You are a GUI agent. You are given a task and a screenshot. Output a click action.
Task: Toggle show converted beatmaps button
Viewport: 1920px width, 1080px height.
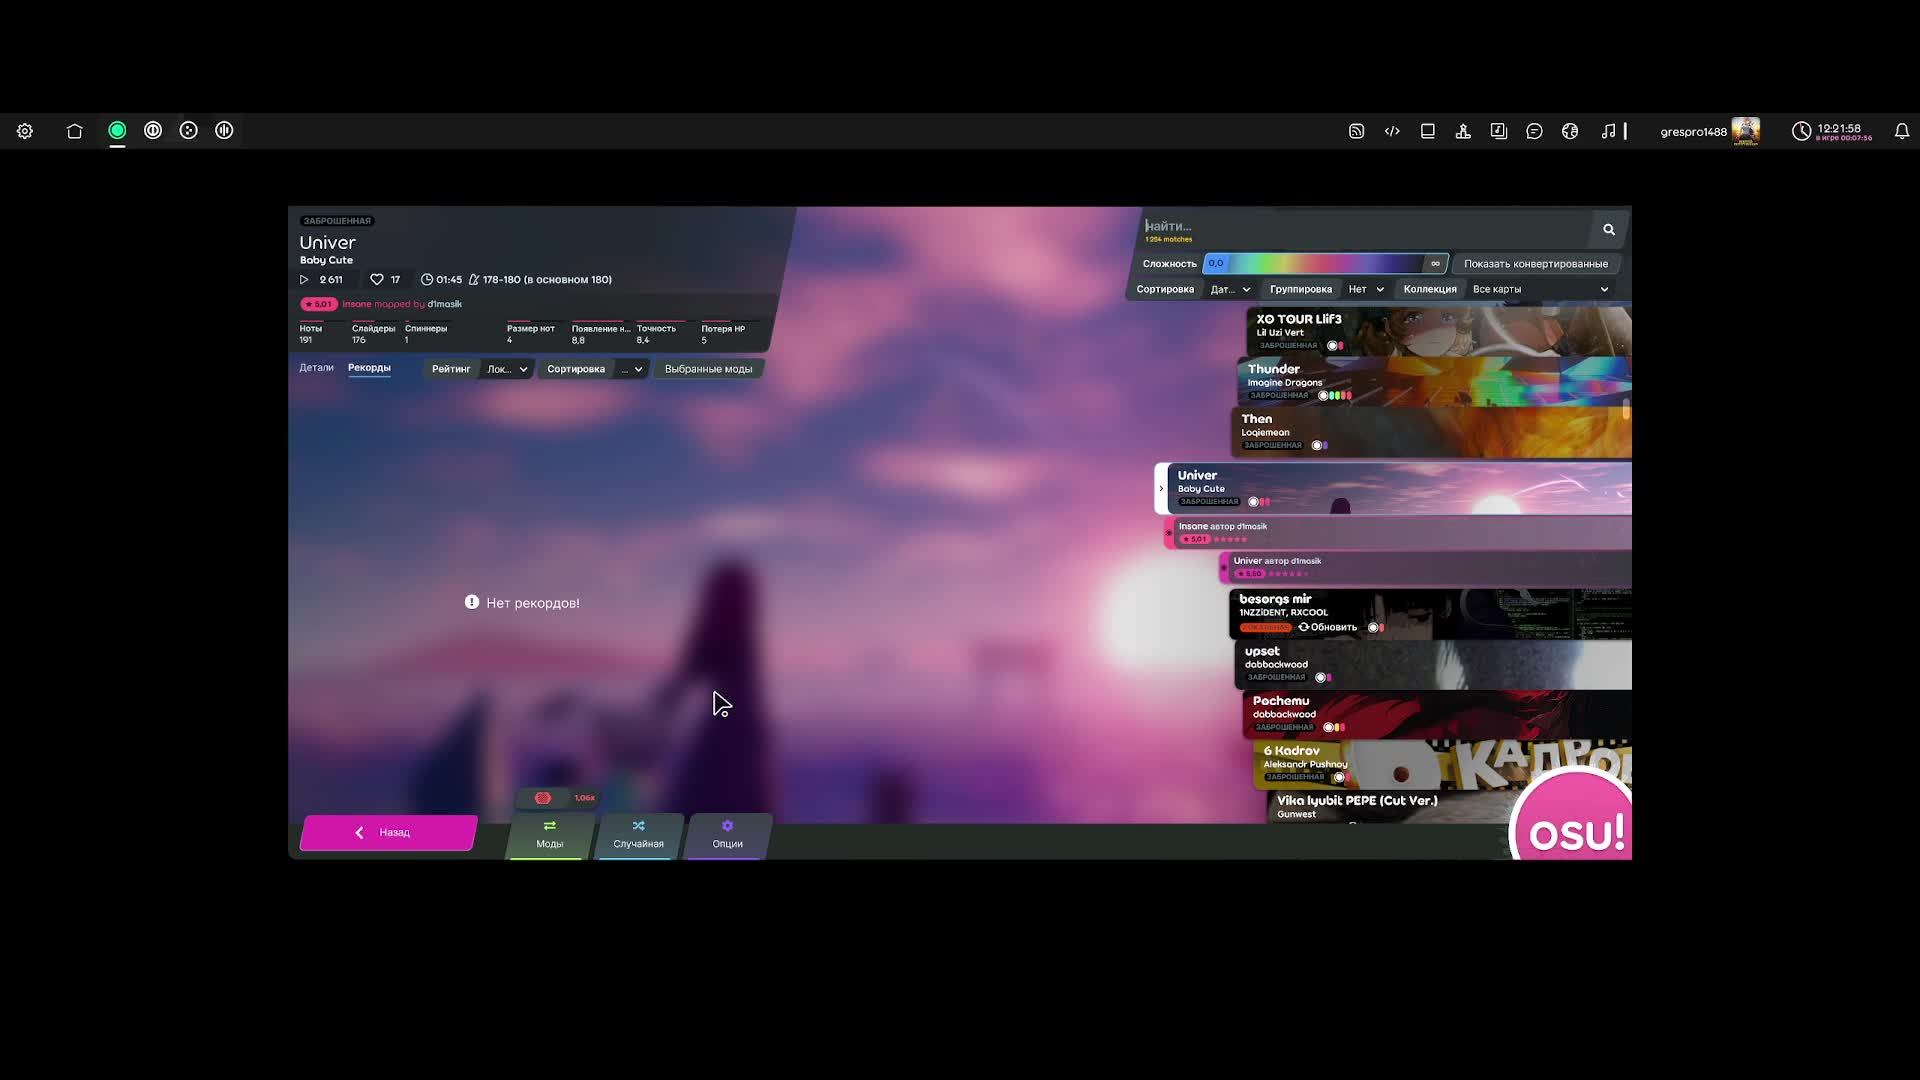[x=1535, y=264]
